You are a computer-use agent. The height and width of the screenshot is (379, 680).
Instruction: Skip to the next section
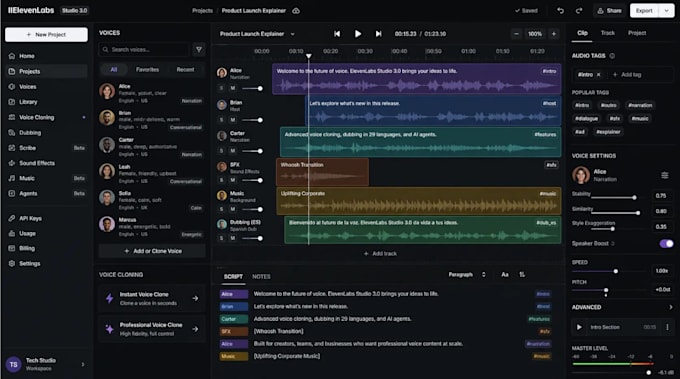pyautogui.click(x=379, y=34)
